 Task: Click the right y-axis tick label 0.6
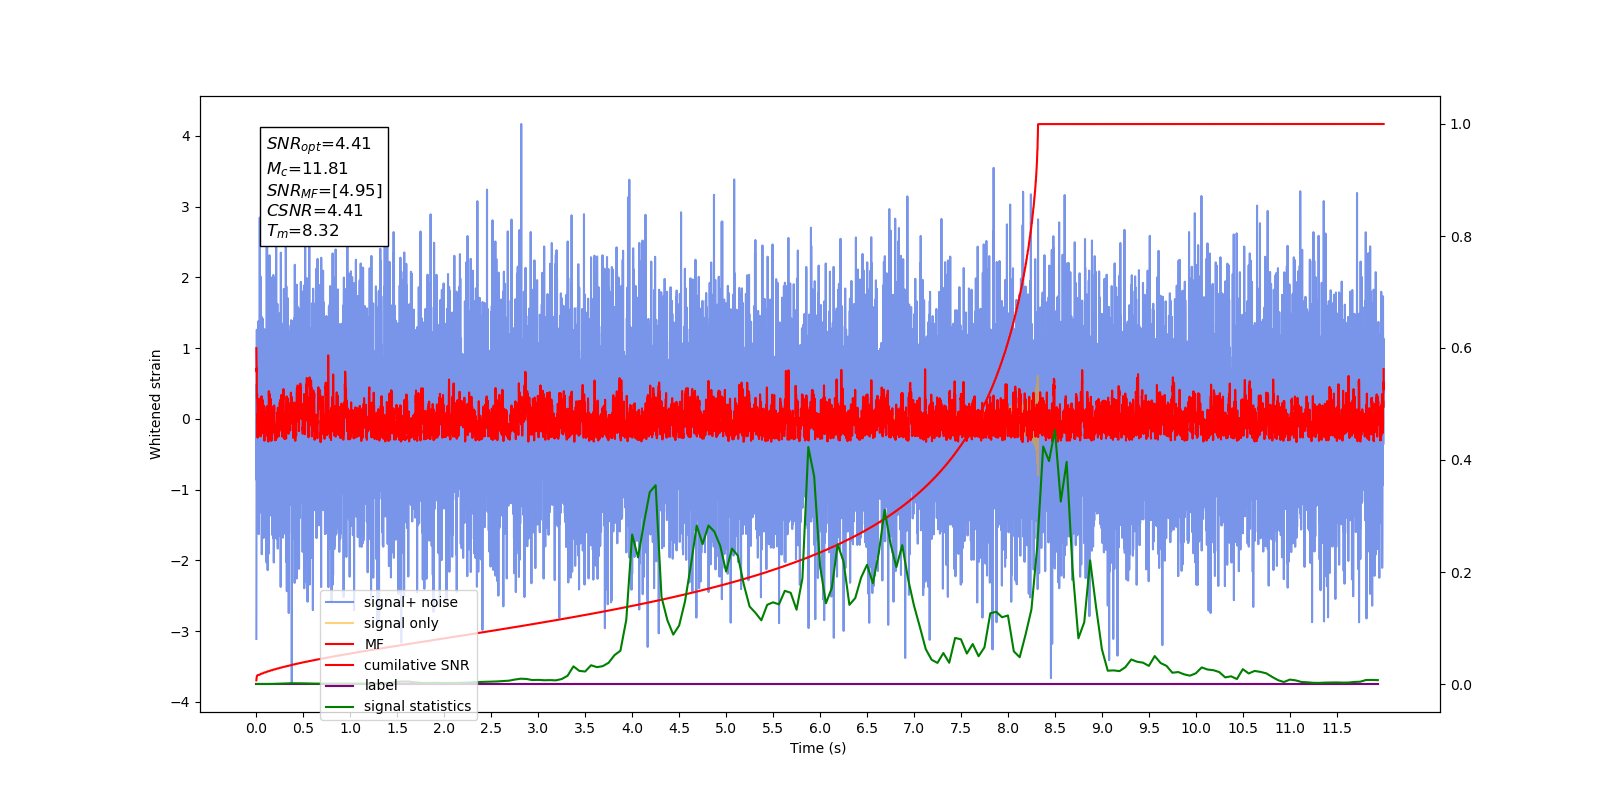click(1461, 349)
